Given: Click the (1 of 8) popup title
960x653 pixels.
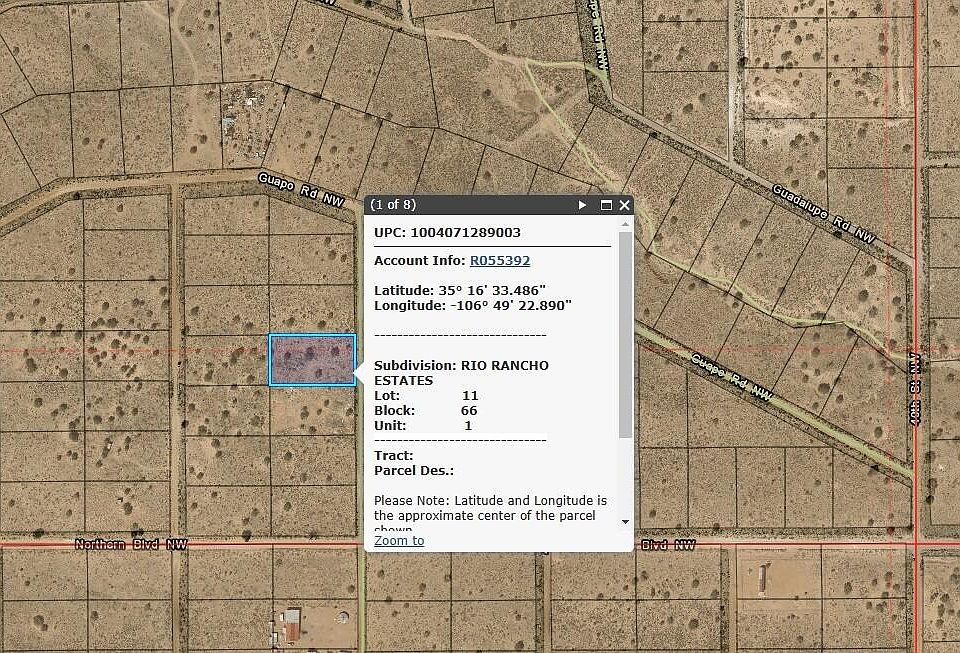Looking at the screenshot, I should pyautogui.click(x=393, y=205).
